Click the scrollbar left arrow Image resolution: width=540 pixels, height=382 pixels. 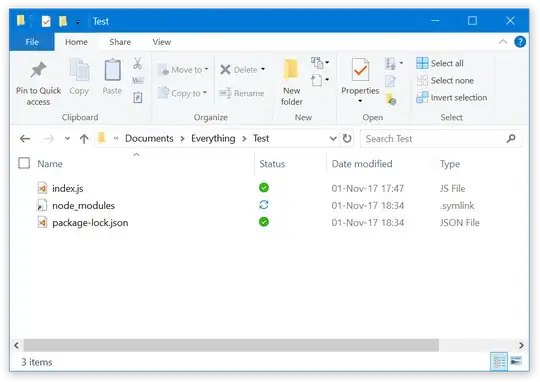click(x=17, y=345)
